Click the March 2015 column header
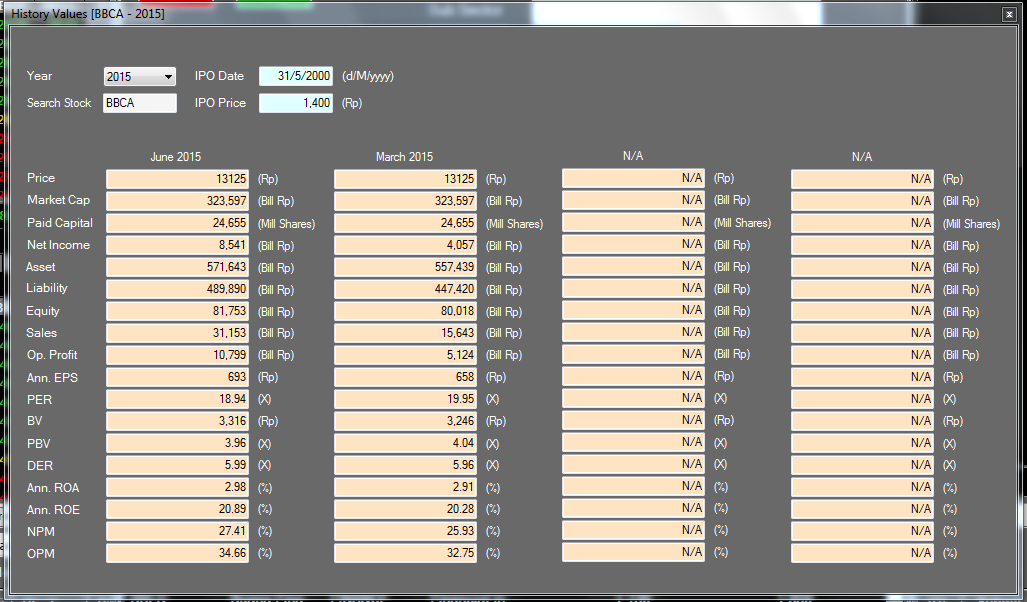This screenshot has height=602, width=1027. click(404, 157)
